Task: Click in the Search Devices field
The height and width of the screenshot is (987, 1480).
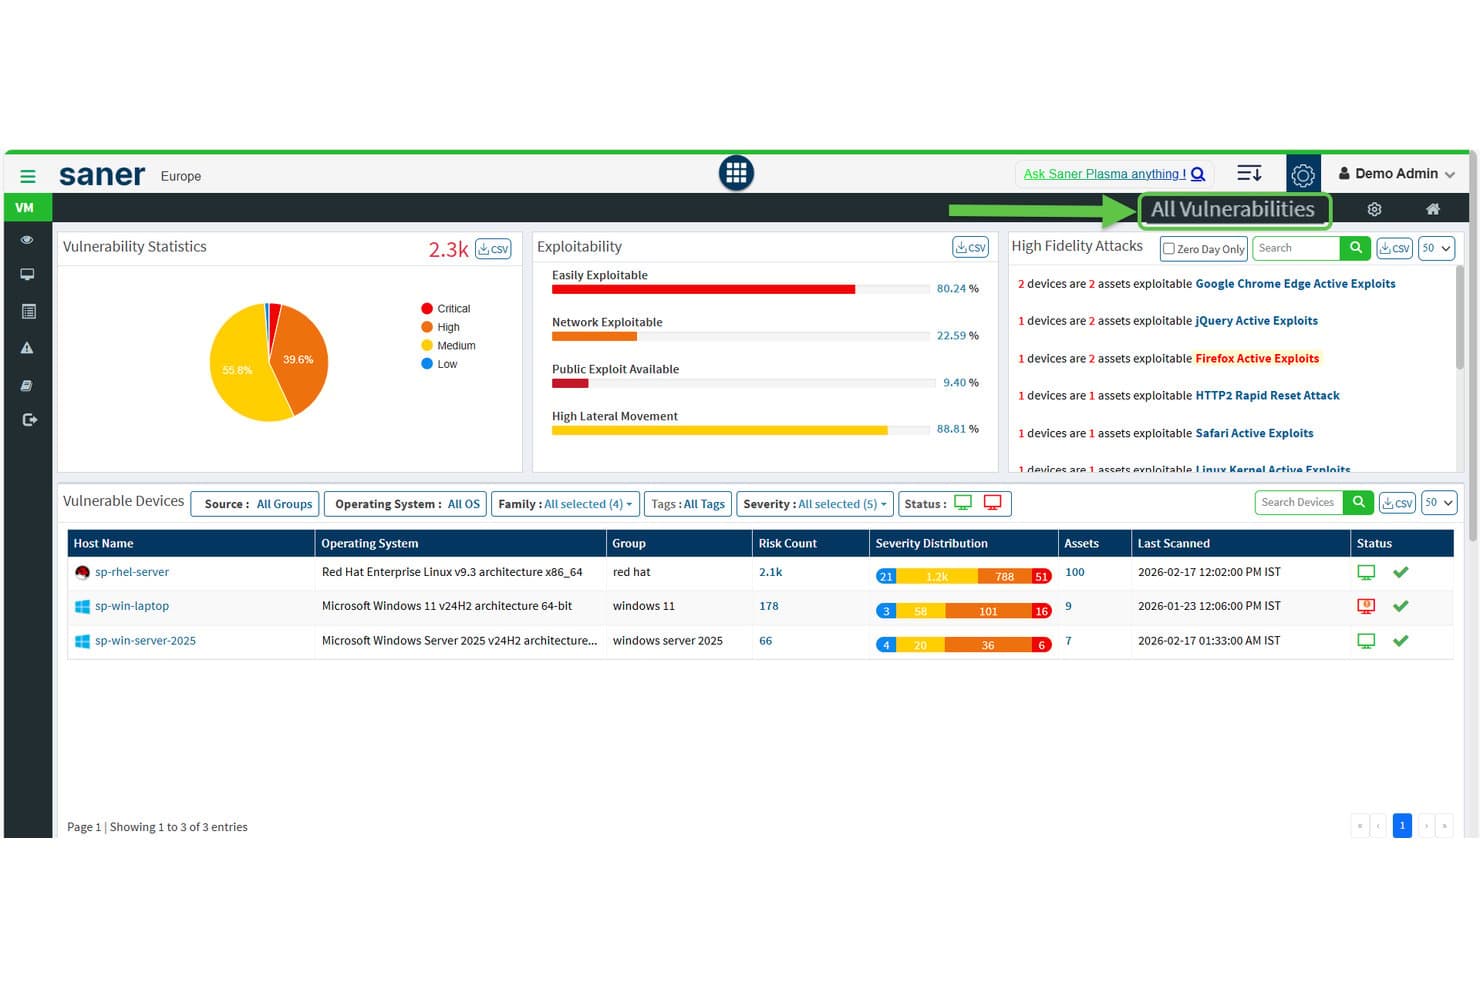Action: pos(1298,502)
